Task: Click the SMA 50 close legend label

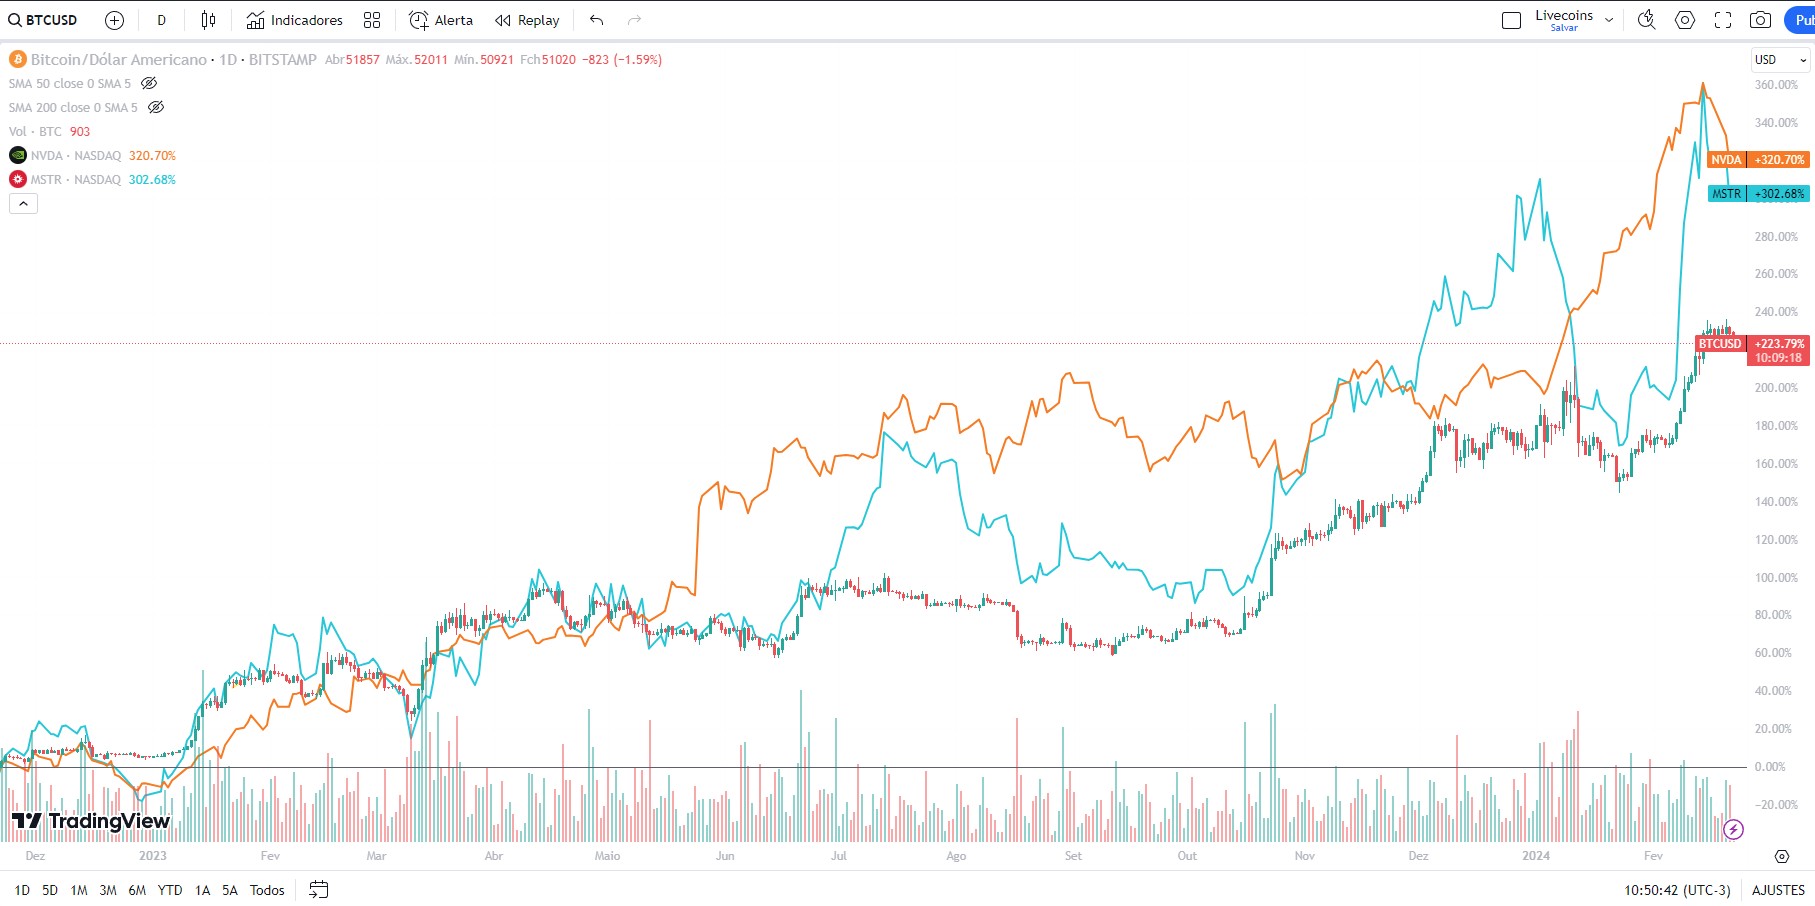Action: click(70, 83)
